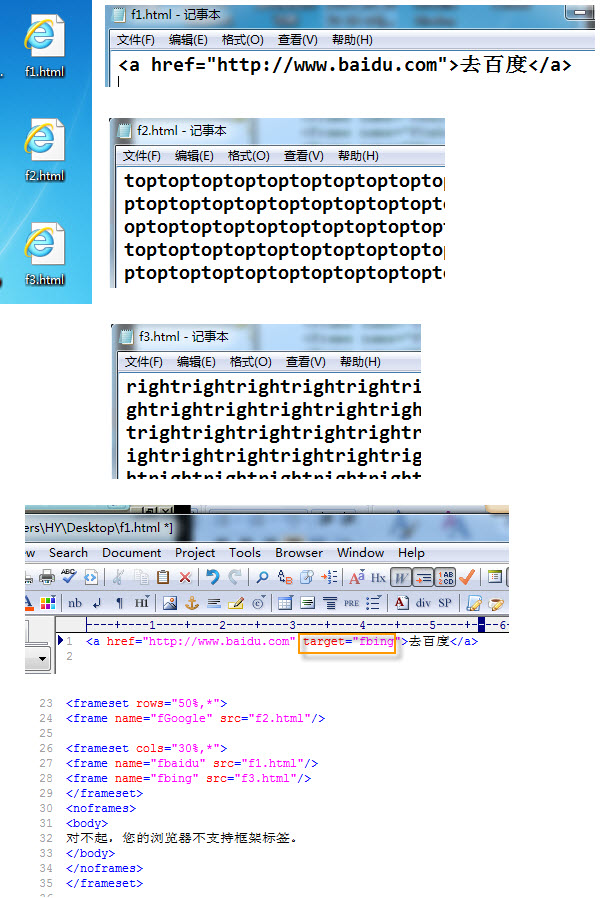Click the Redo arrow icon

tap(235, 577)
